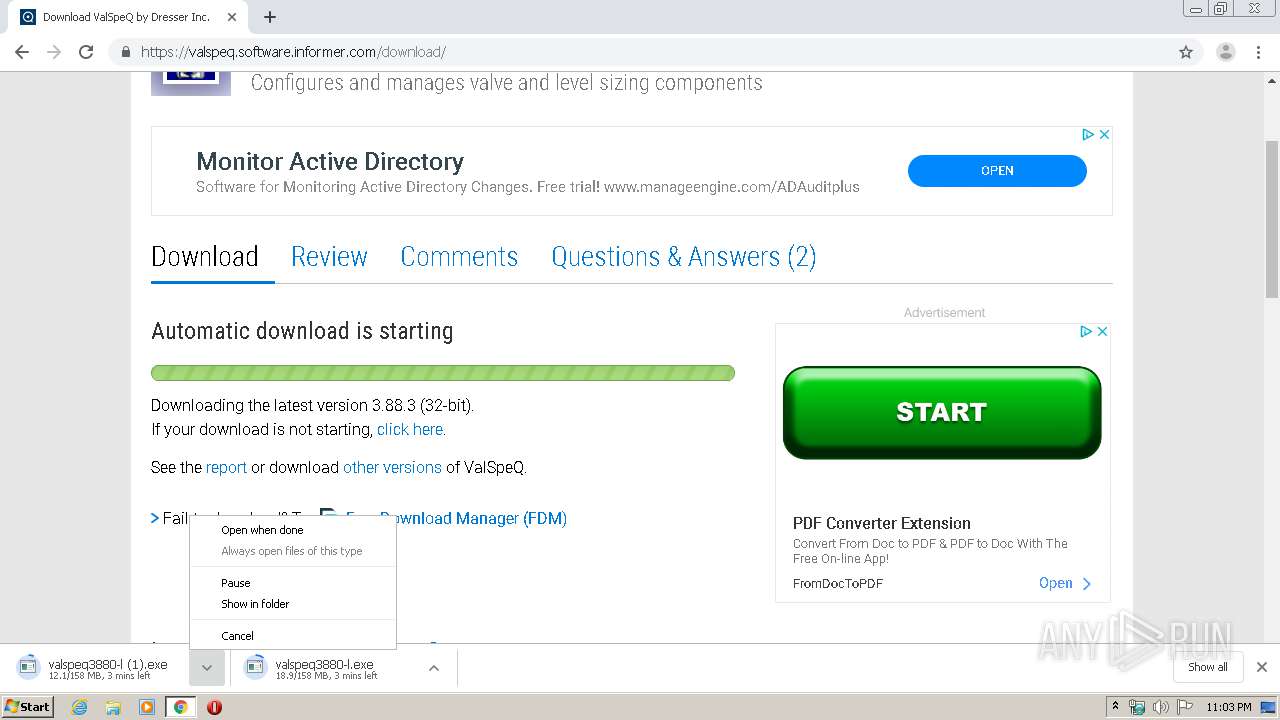Open the media player taskbar icon
Viewport: 1280px width, 720px height.
(147, 707)
